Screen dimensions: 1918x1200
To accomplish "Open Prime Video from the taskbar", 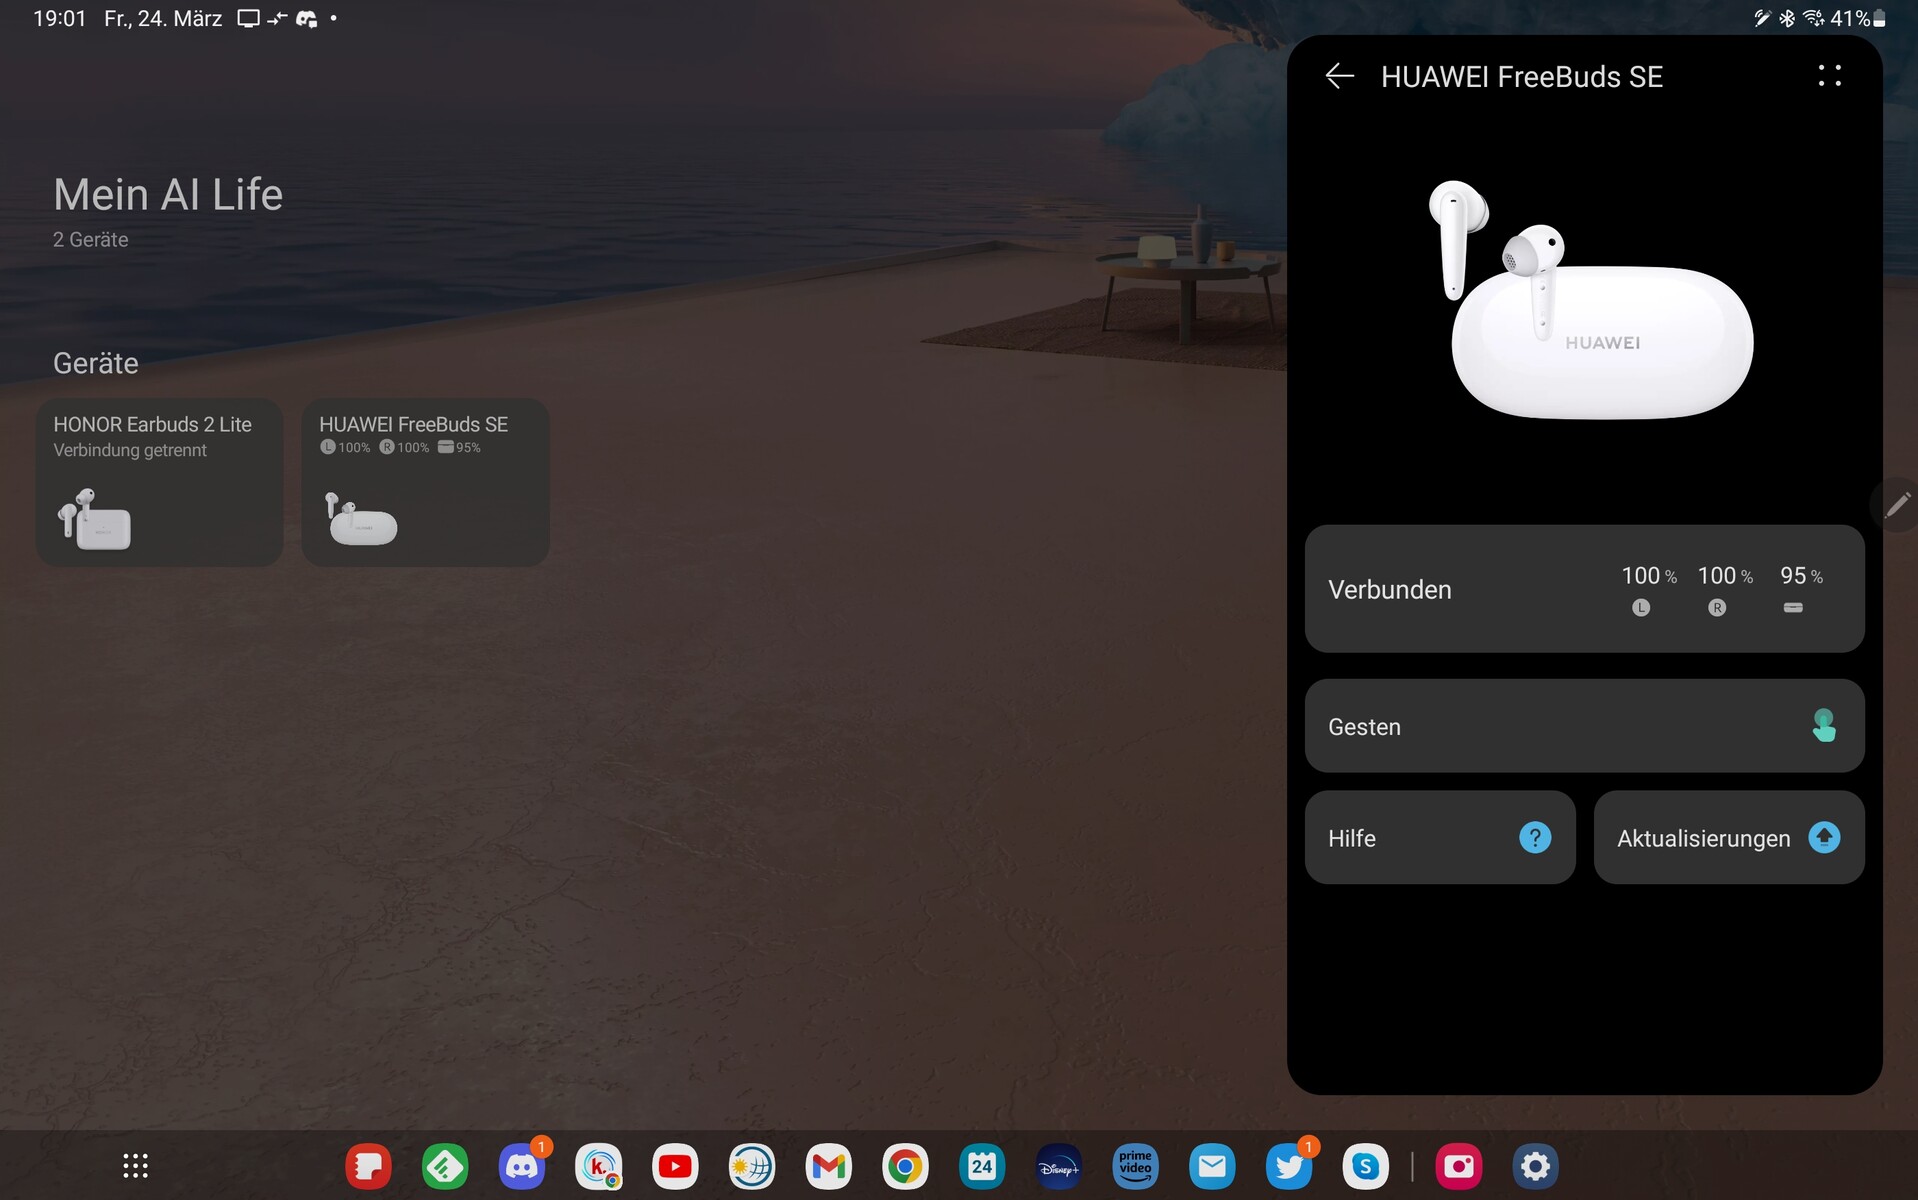I will (1135, 1166).
